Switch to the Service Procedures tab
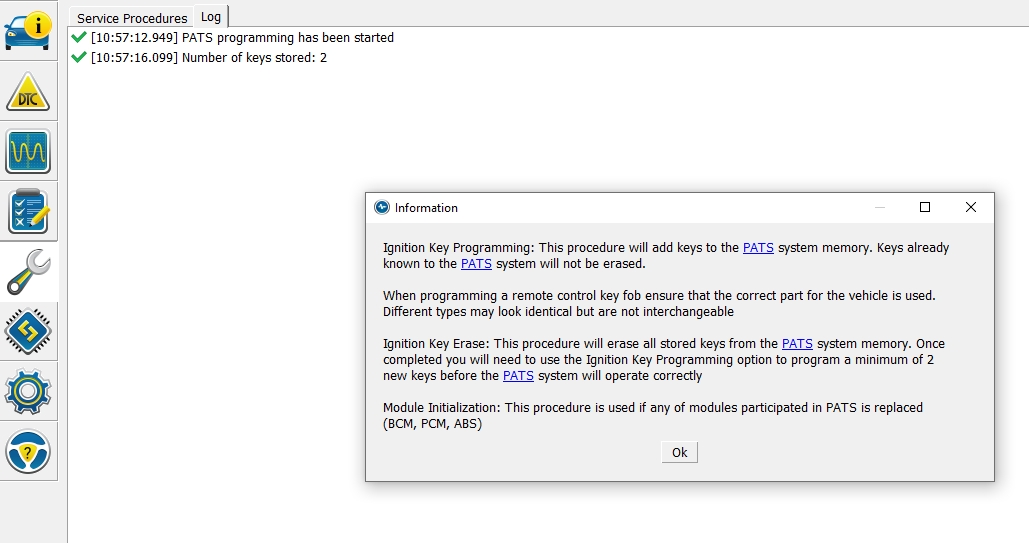 tap(132, 18)
